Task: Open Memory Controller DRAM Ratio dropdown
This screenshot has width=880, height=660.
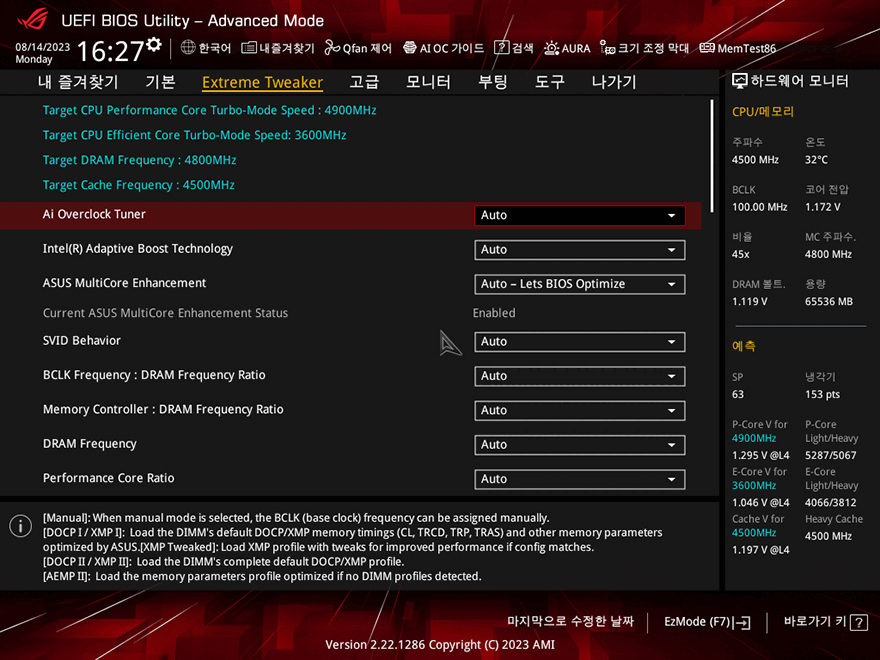Action: point(580,410)
